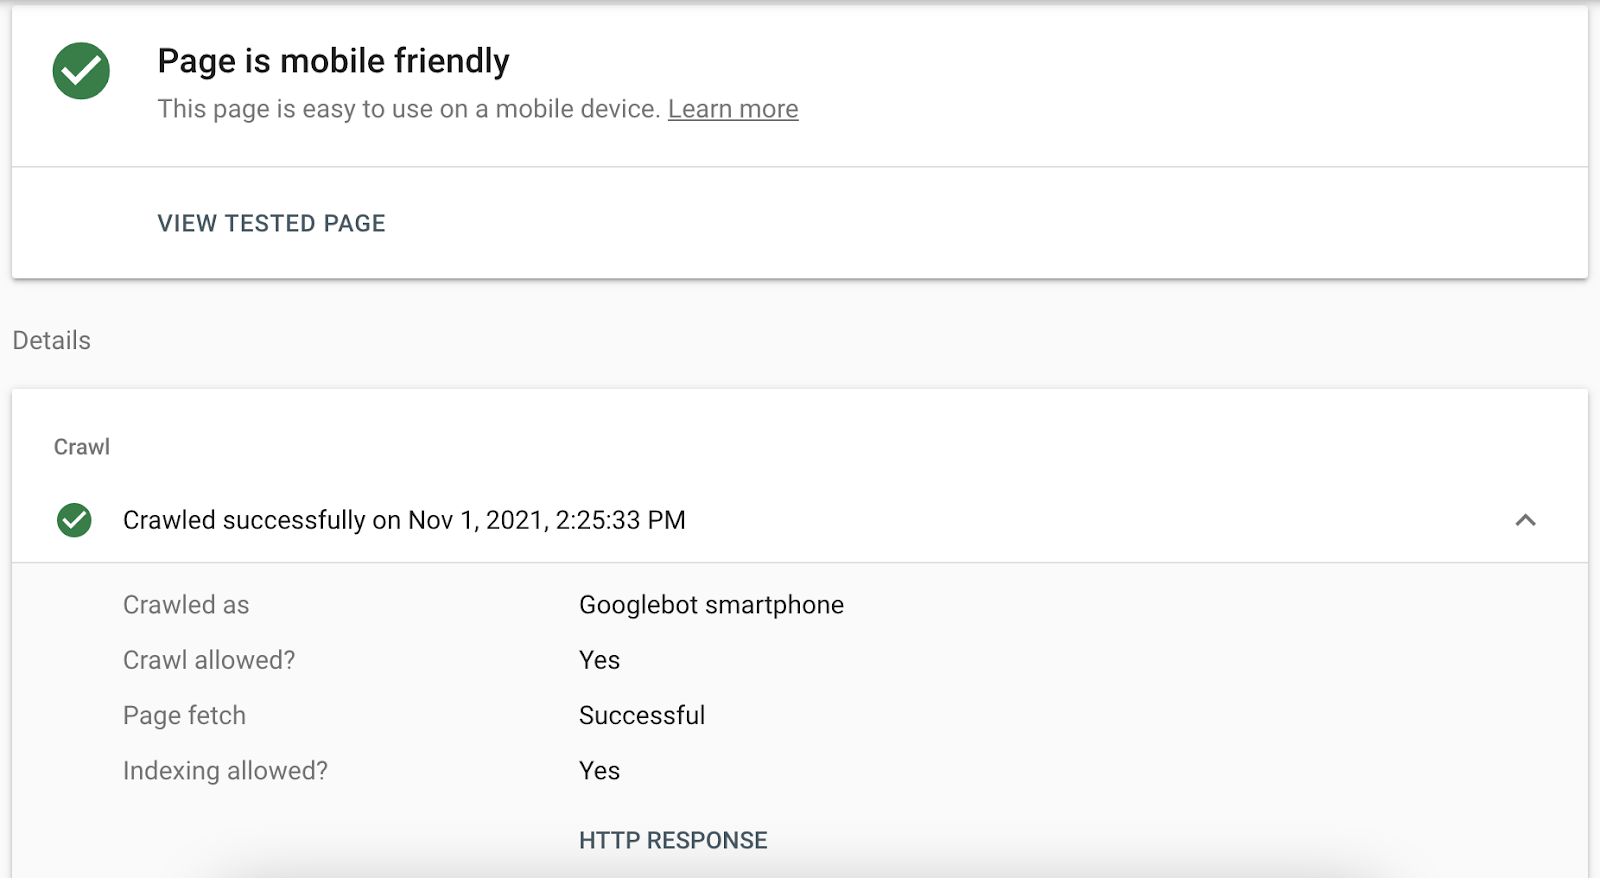The image size is (1600, 878).
Task: Click VIEW TESTED PAGE
Action: 271,223
